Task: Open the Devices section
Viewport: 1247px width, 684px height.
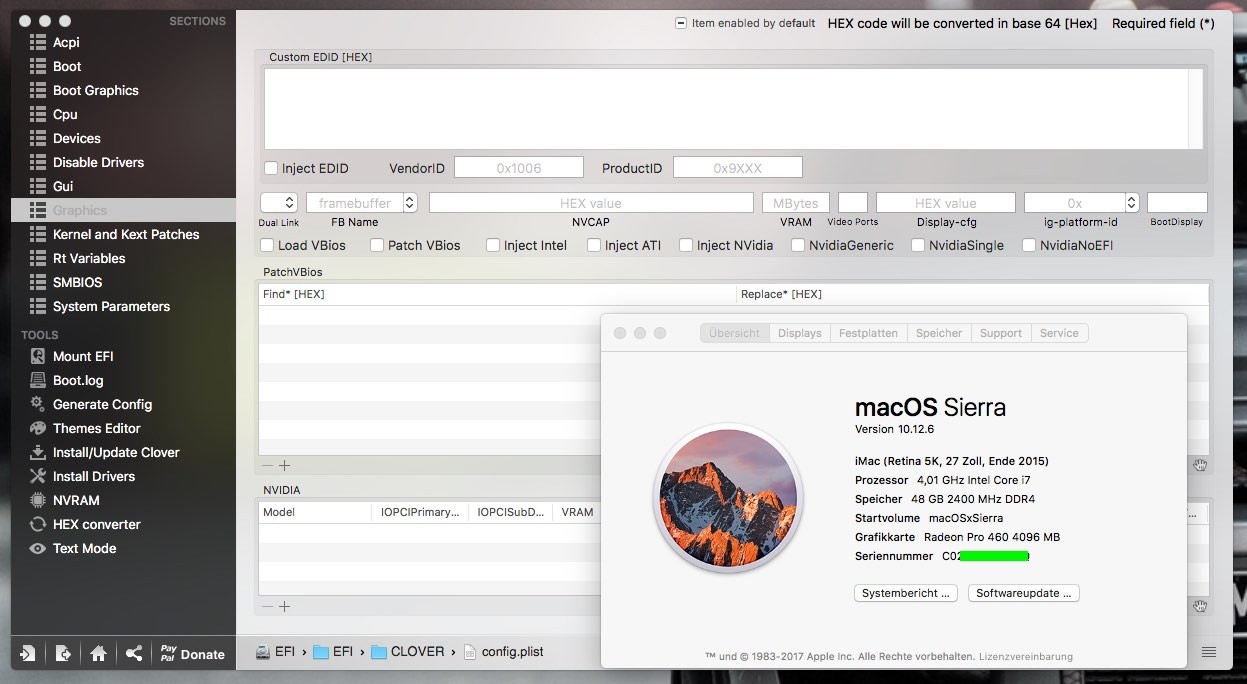Action: click(76, 138)
